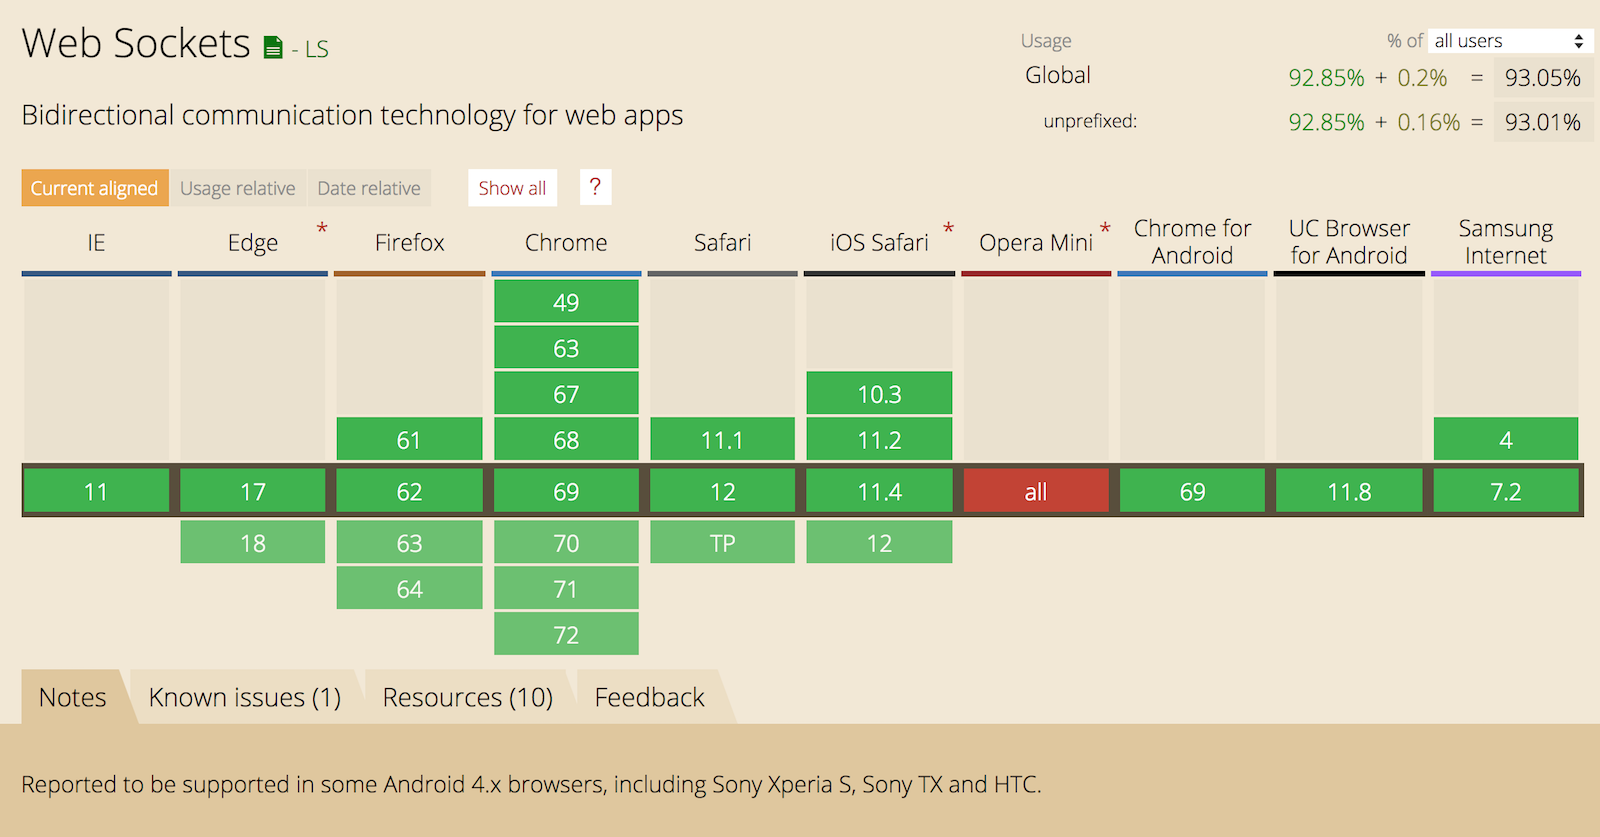Click the Show all button
Image resolution: width=1600 pixels, height=837 pixels.
512,188
